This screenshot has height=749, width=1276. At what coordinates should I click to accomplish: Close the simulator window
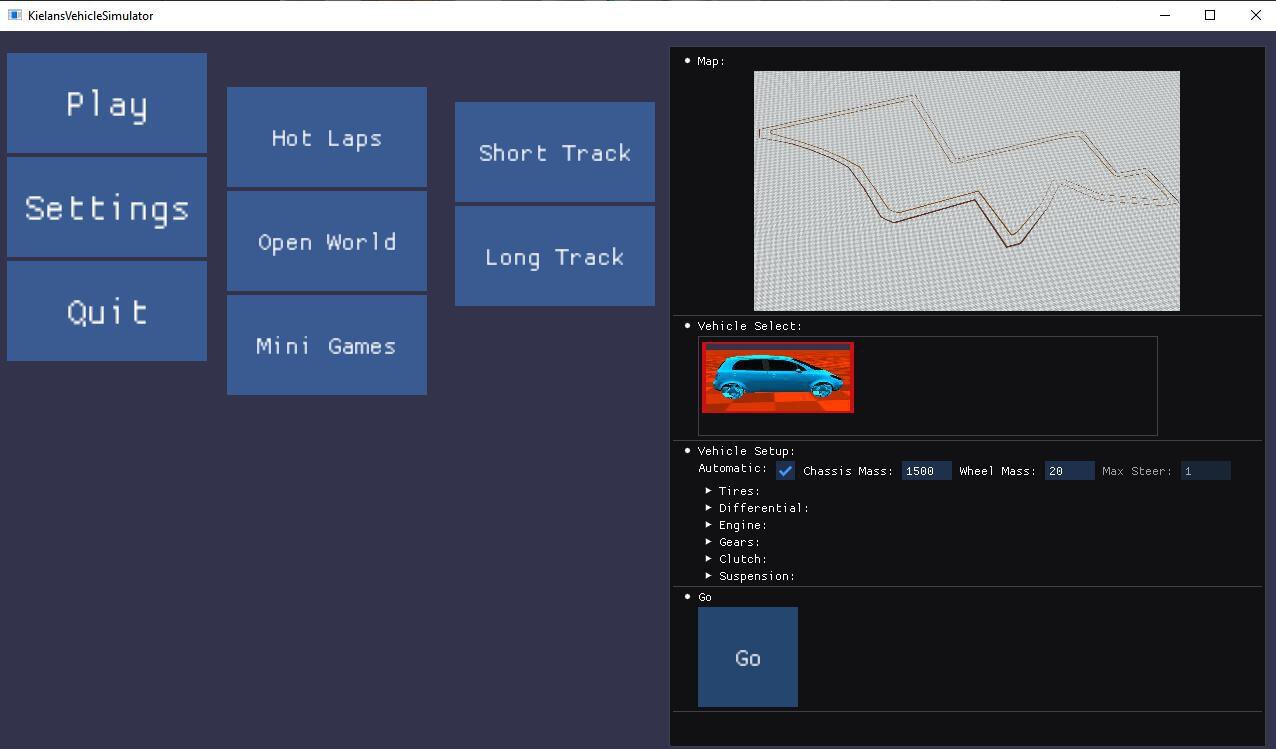tap(1256, 15)
